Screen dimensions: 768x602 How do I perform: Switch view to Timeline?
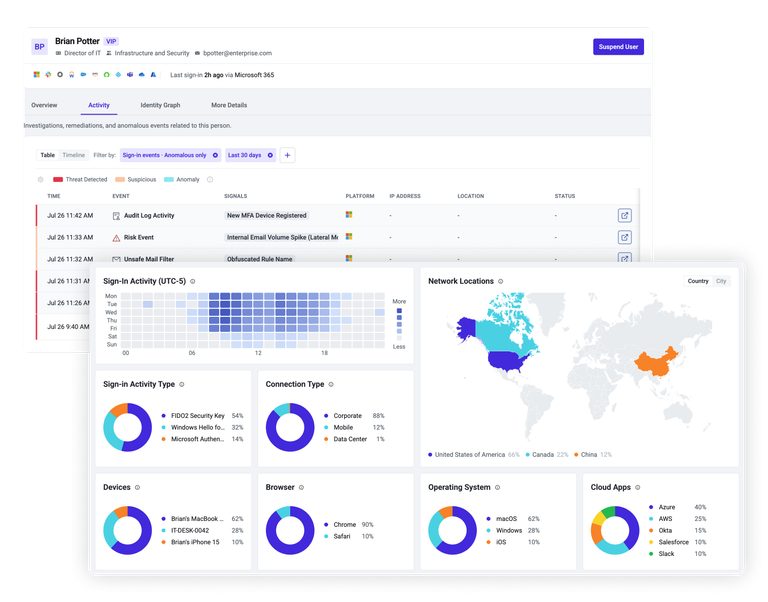[x=73, y=155]
